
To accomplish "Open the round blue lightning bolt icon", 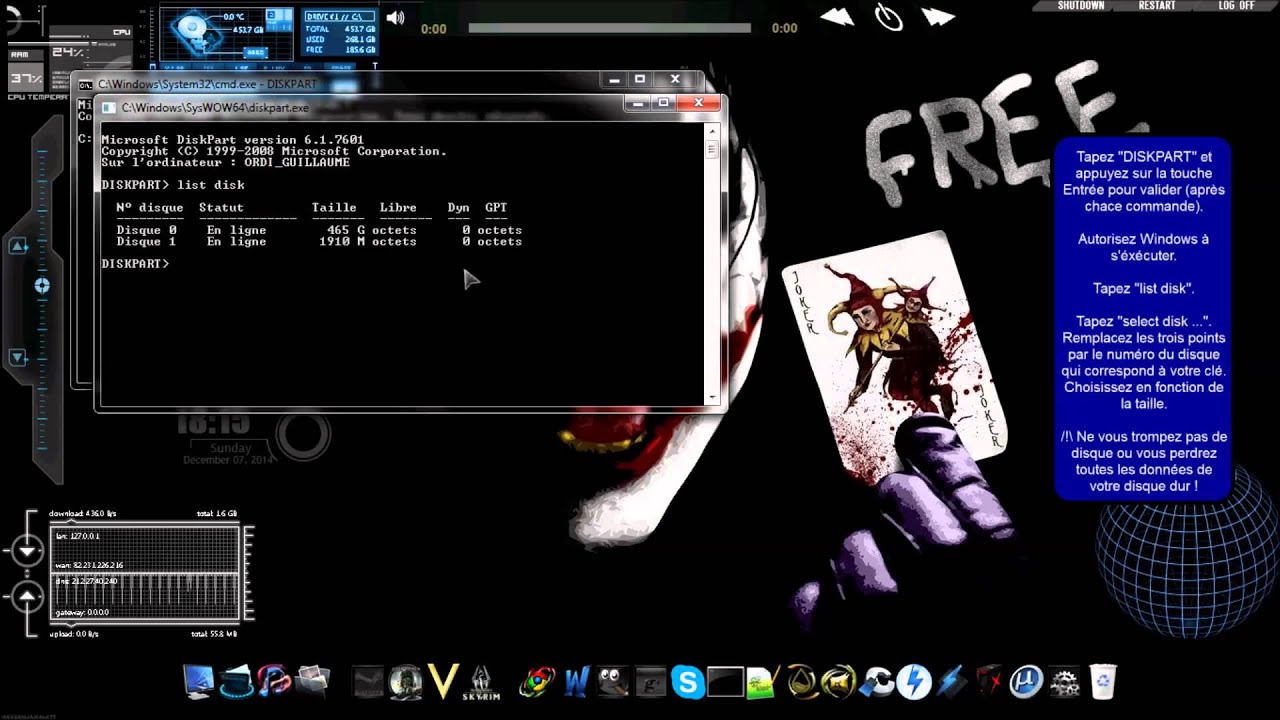I will 914,682.
